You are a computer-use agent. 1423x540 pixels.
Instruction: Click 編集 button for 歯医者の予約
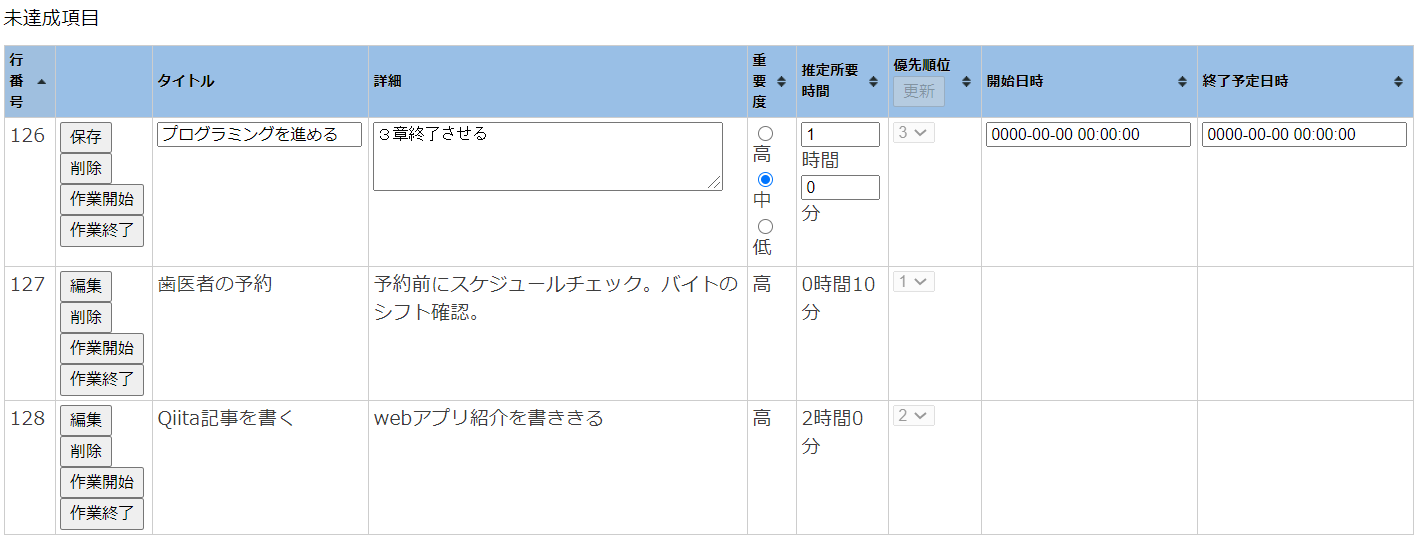coord(86,286)
